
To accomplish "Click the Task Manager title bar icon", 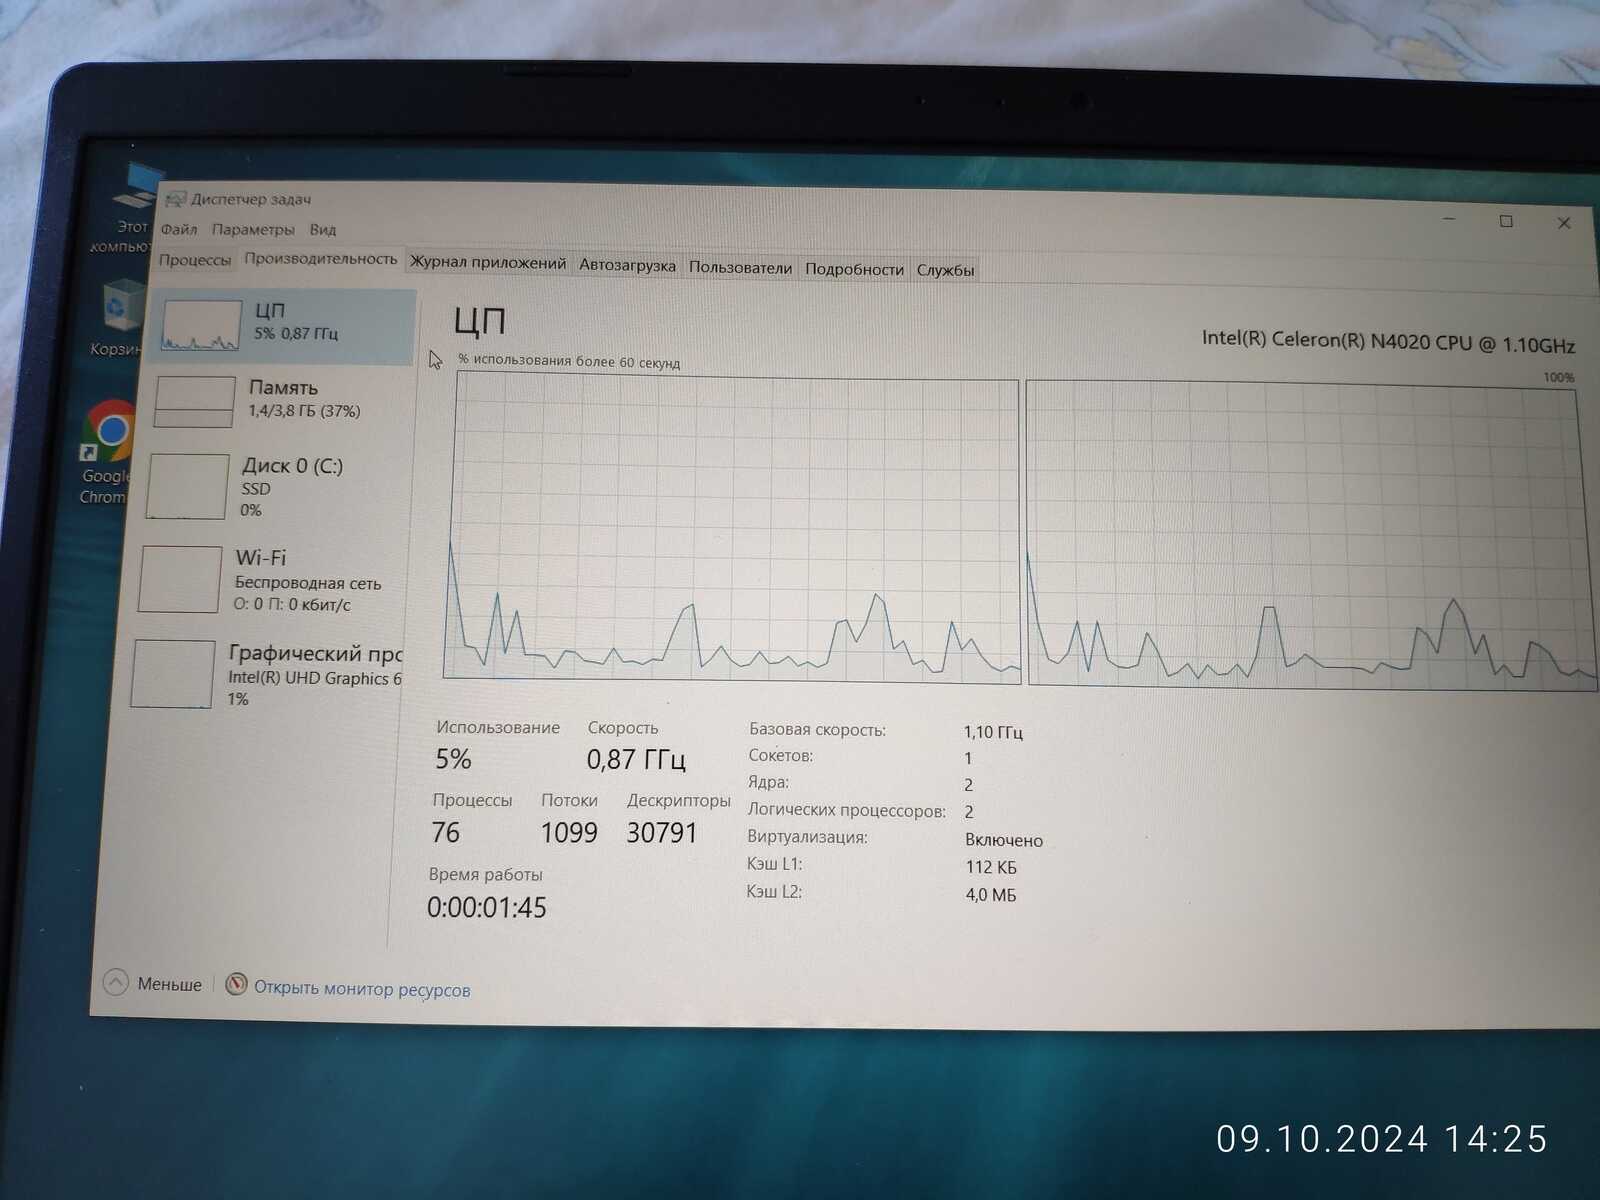I will click(x=176, y=199).
